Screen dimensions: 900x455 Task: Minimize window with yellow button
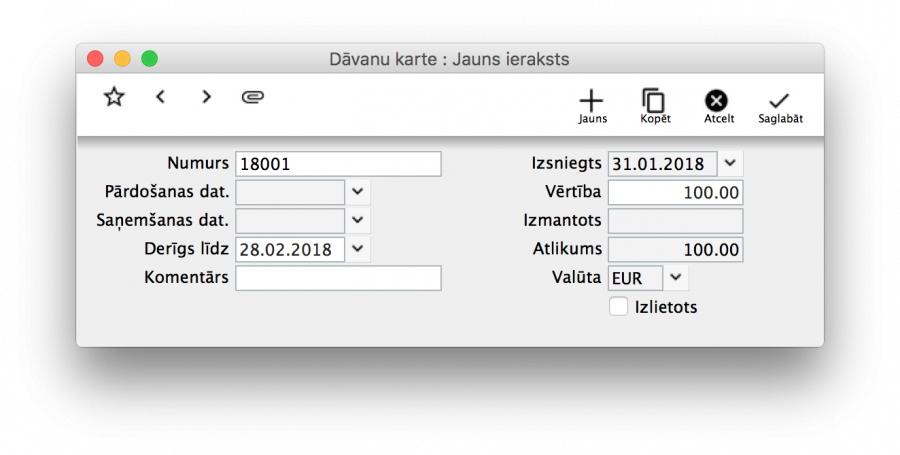pyautogui.click(x=122, y=59)
